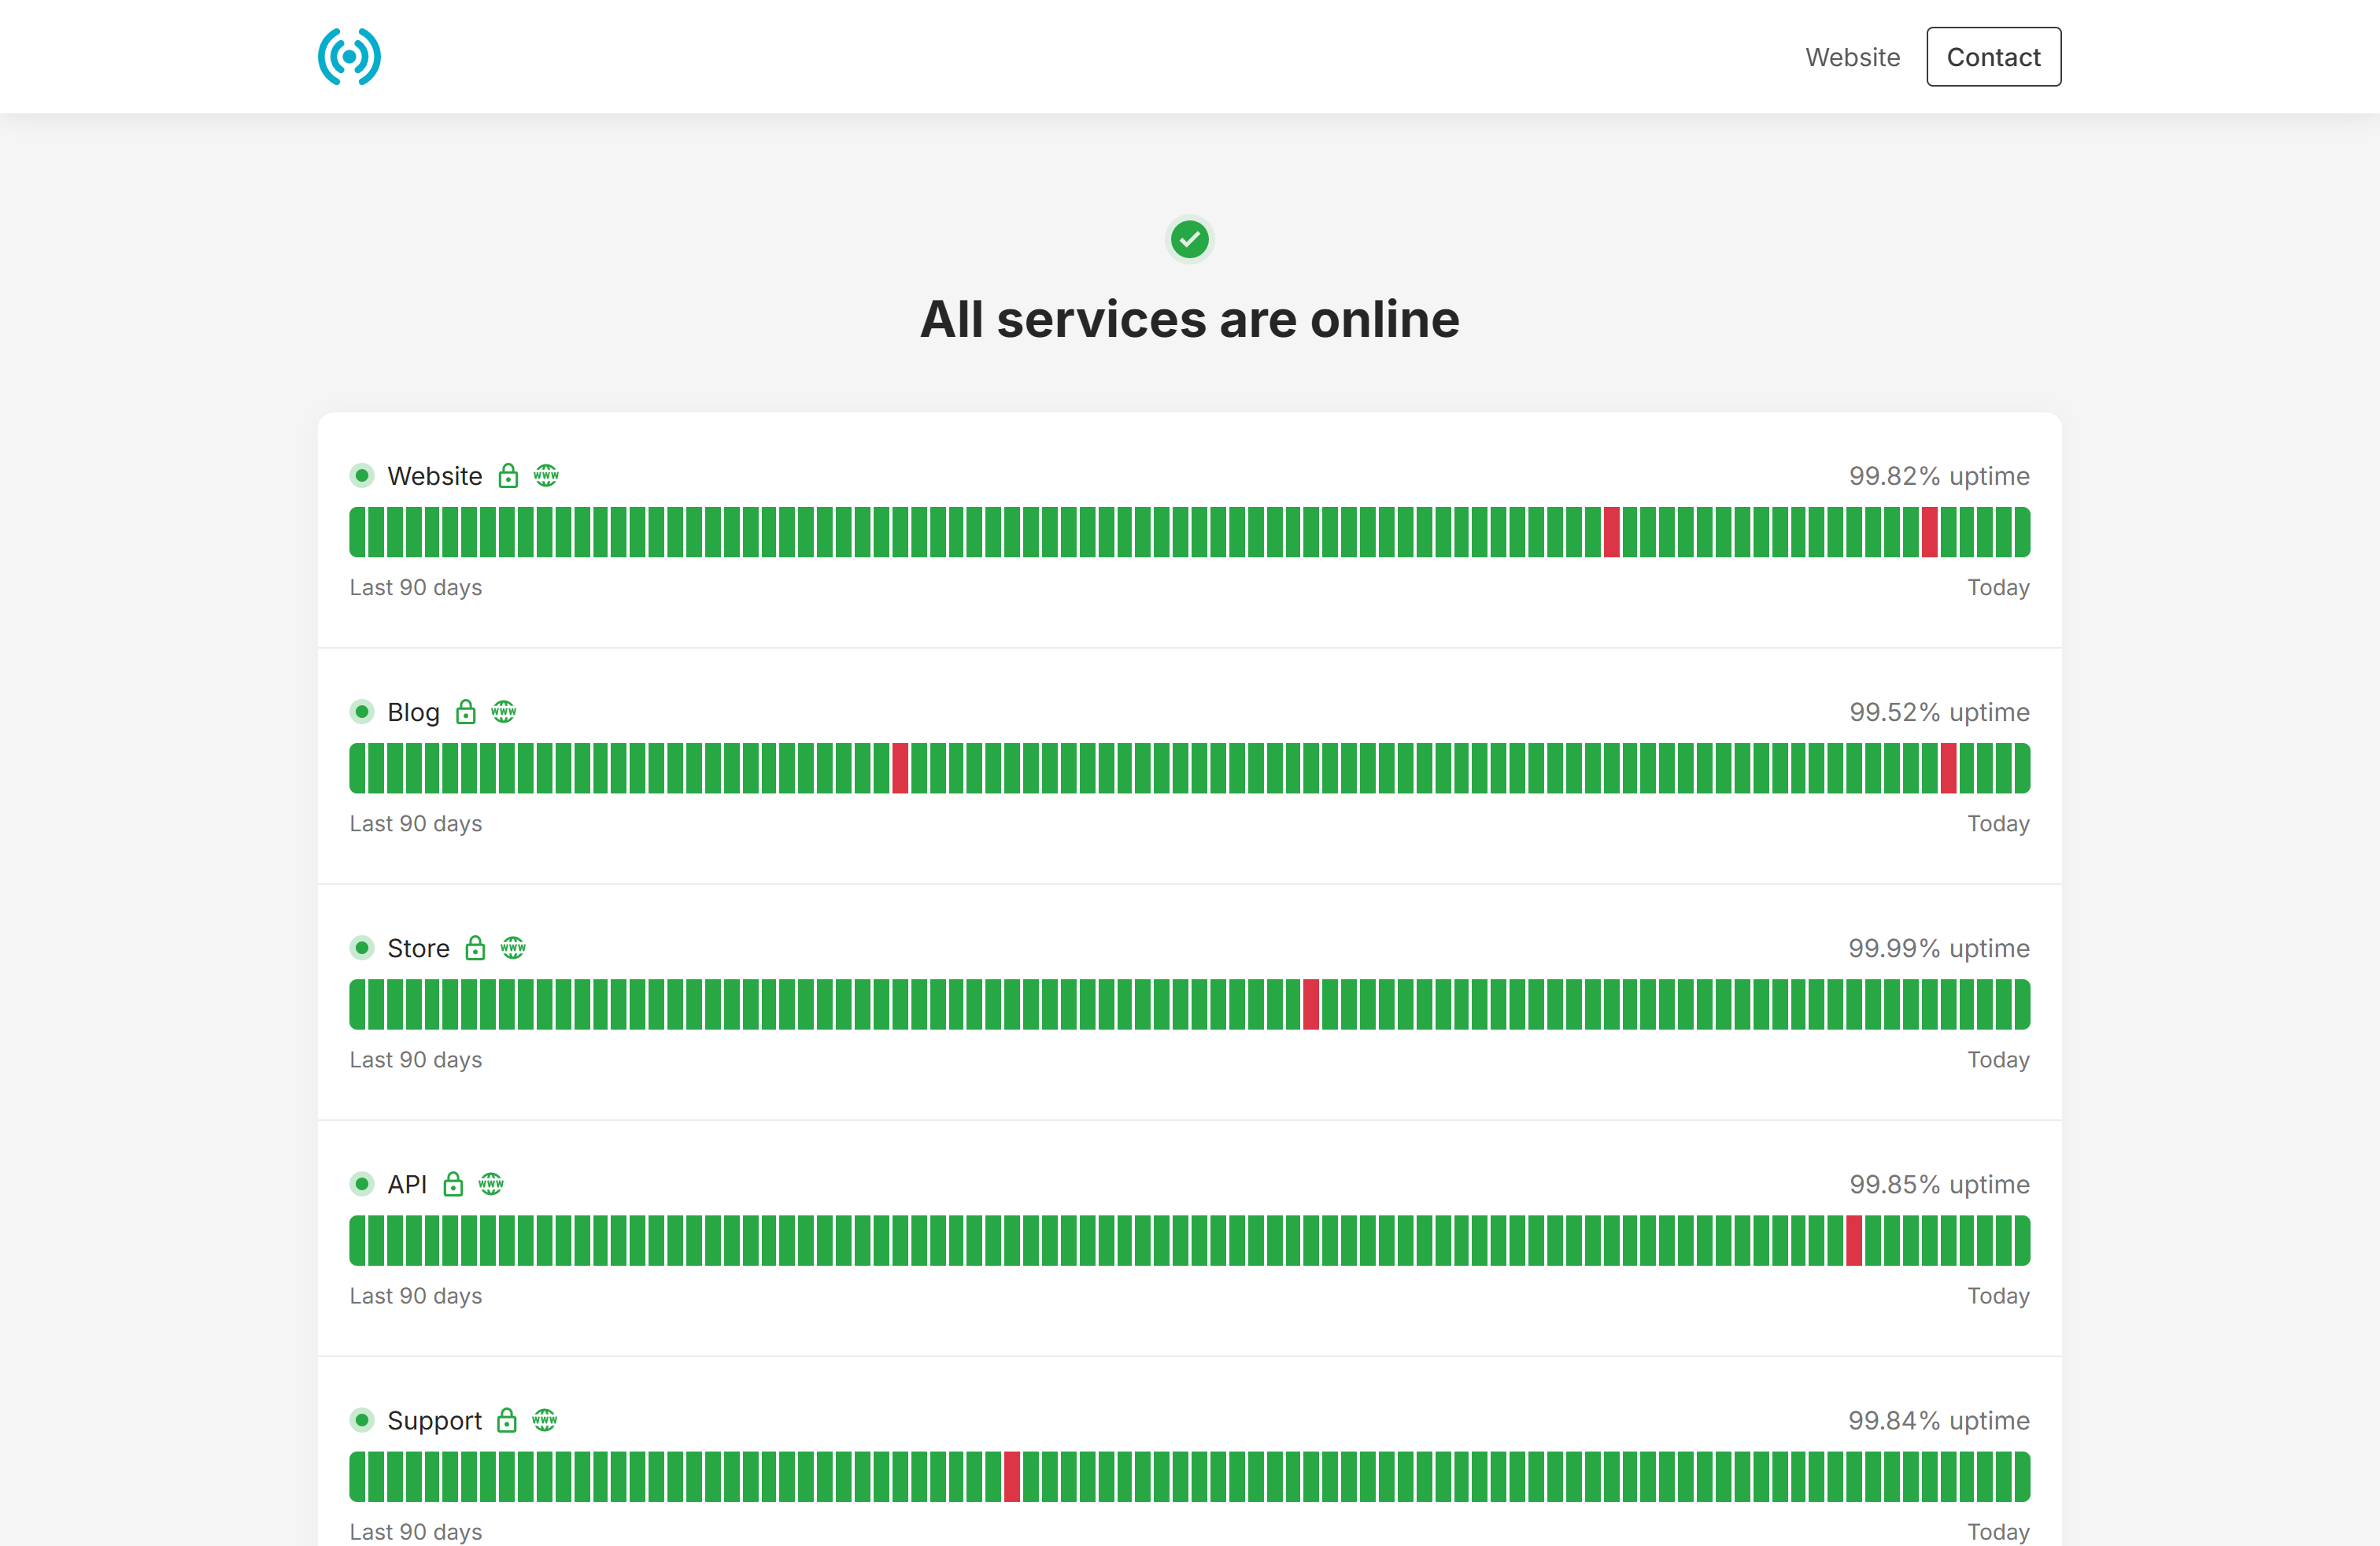This screenshot has width=2380, height=1546.
Task: Click the lock icon next to Support
Action: point(507,1419)
